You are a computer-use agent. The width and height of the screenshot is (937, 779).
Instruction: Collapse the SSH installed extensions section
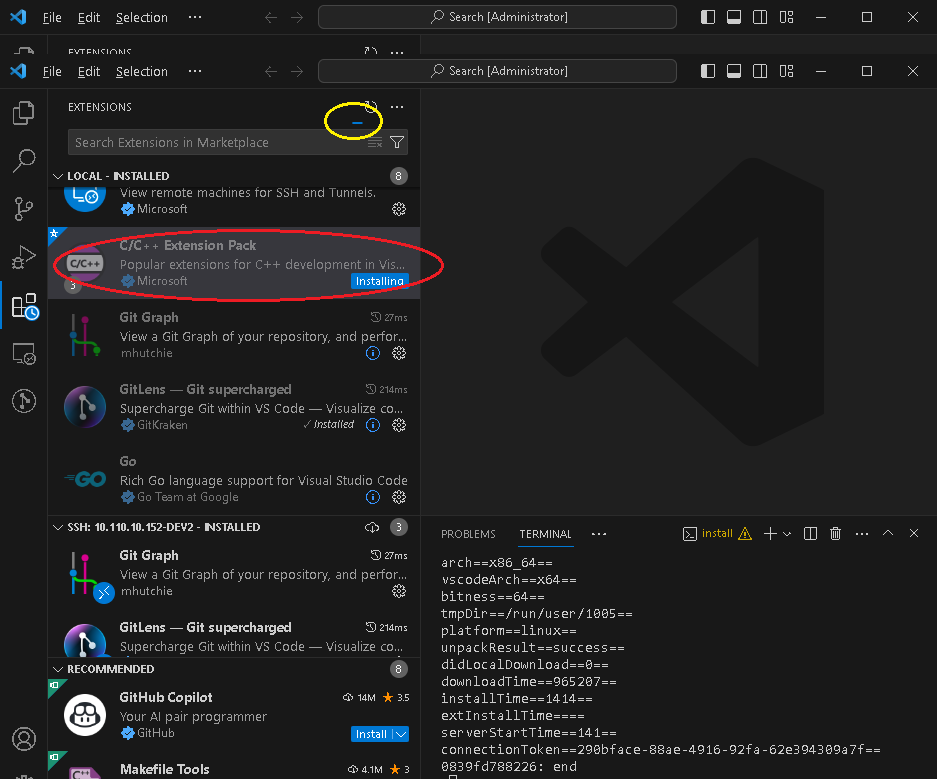58,527
